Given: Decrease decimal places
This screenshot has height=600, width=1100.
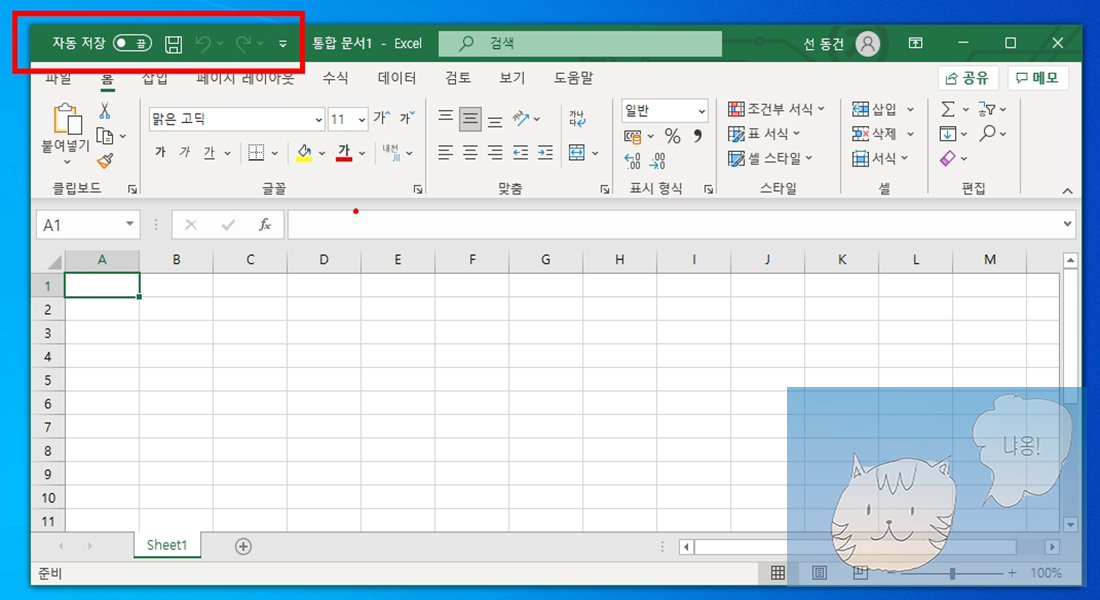Looking at the screenshot, I should click(x=657, y=161).
